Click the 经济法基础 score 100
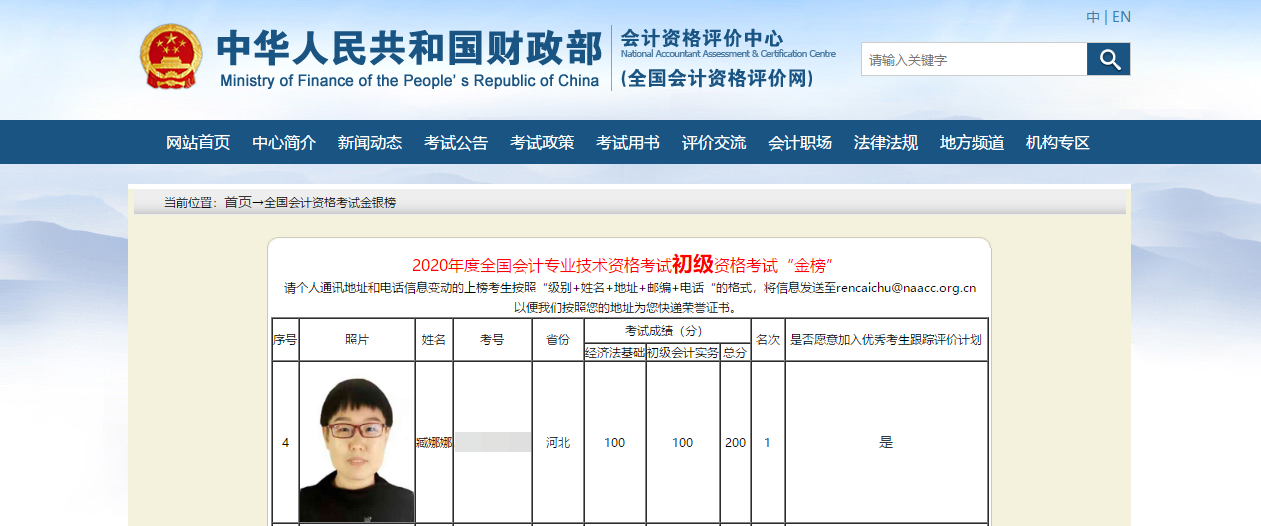The width and height of the screenshot is (1261, 526). click(x=615, y=442)
